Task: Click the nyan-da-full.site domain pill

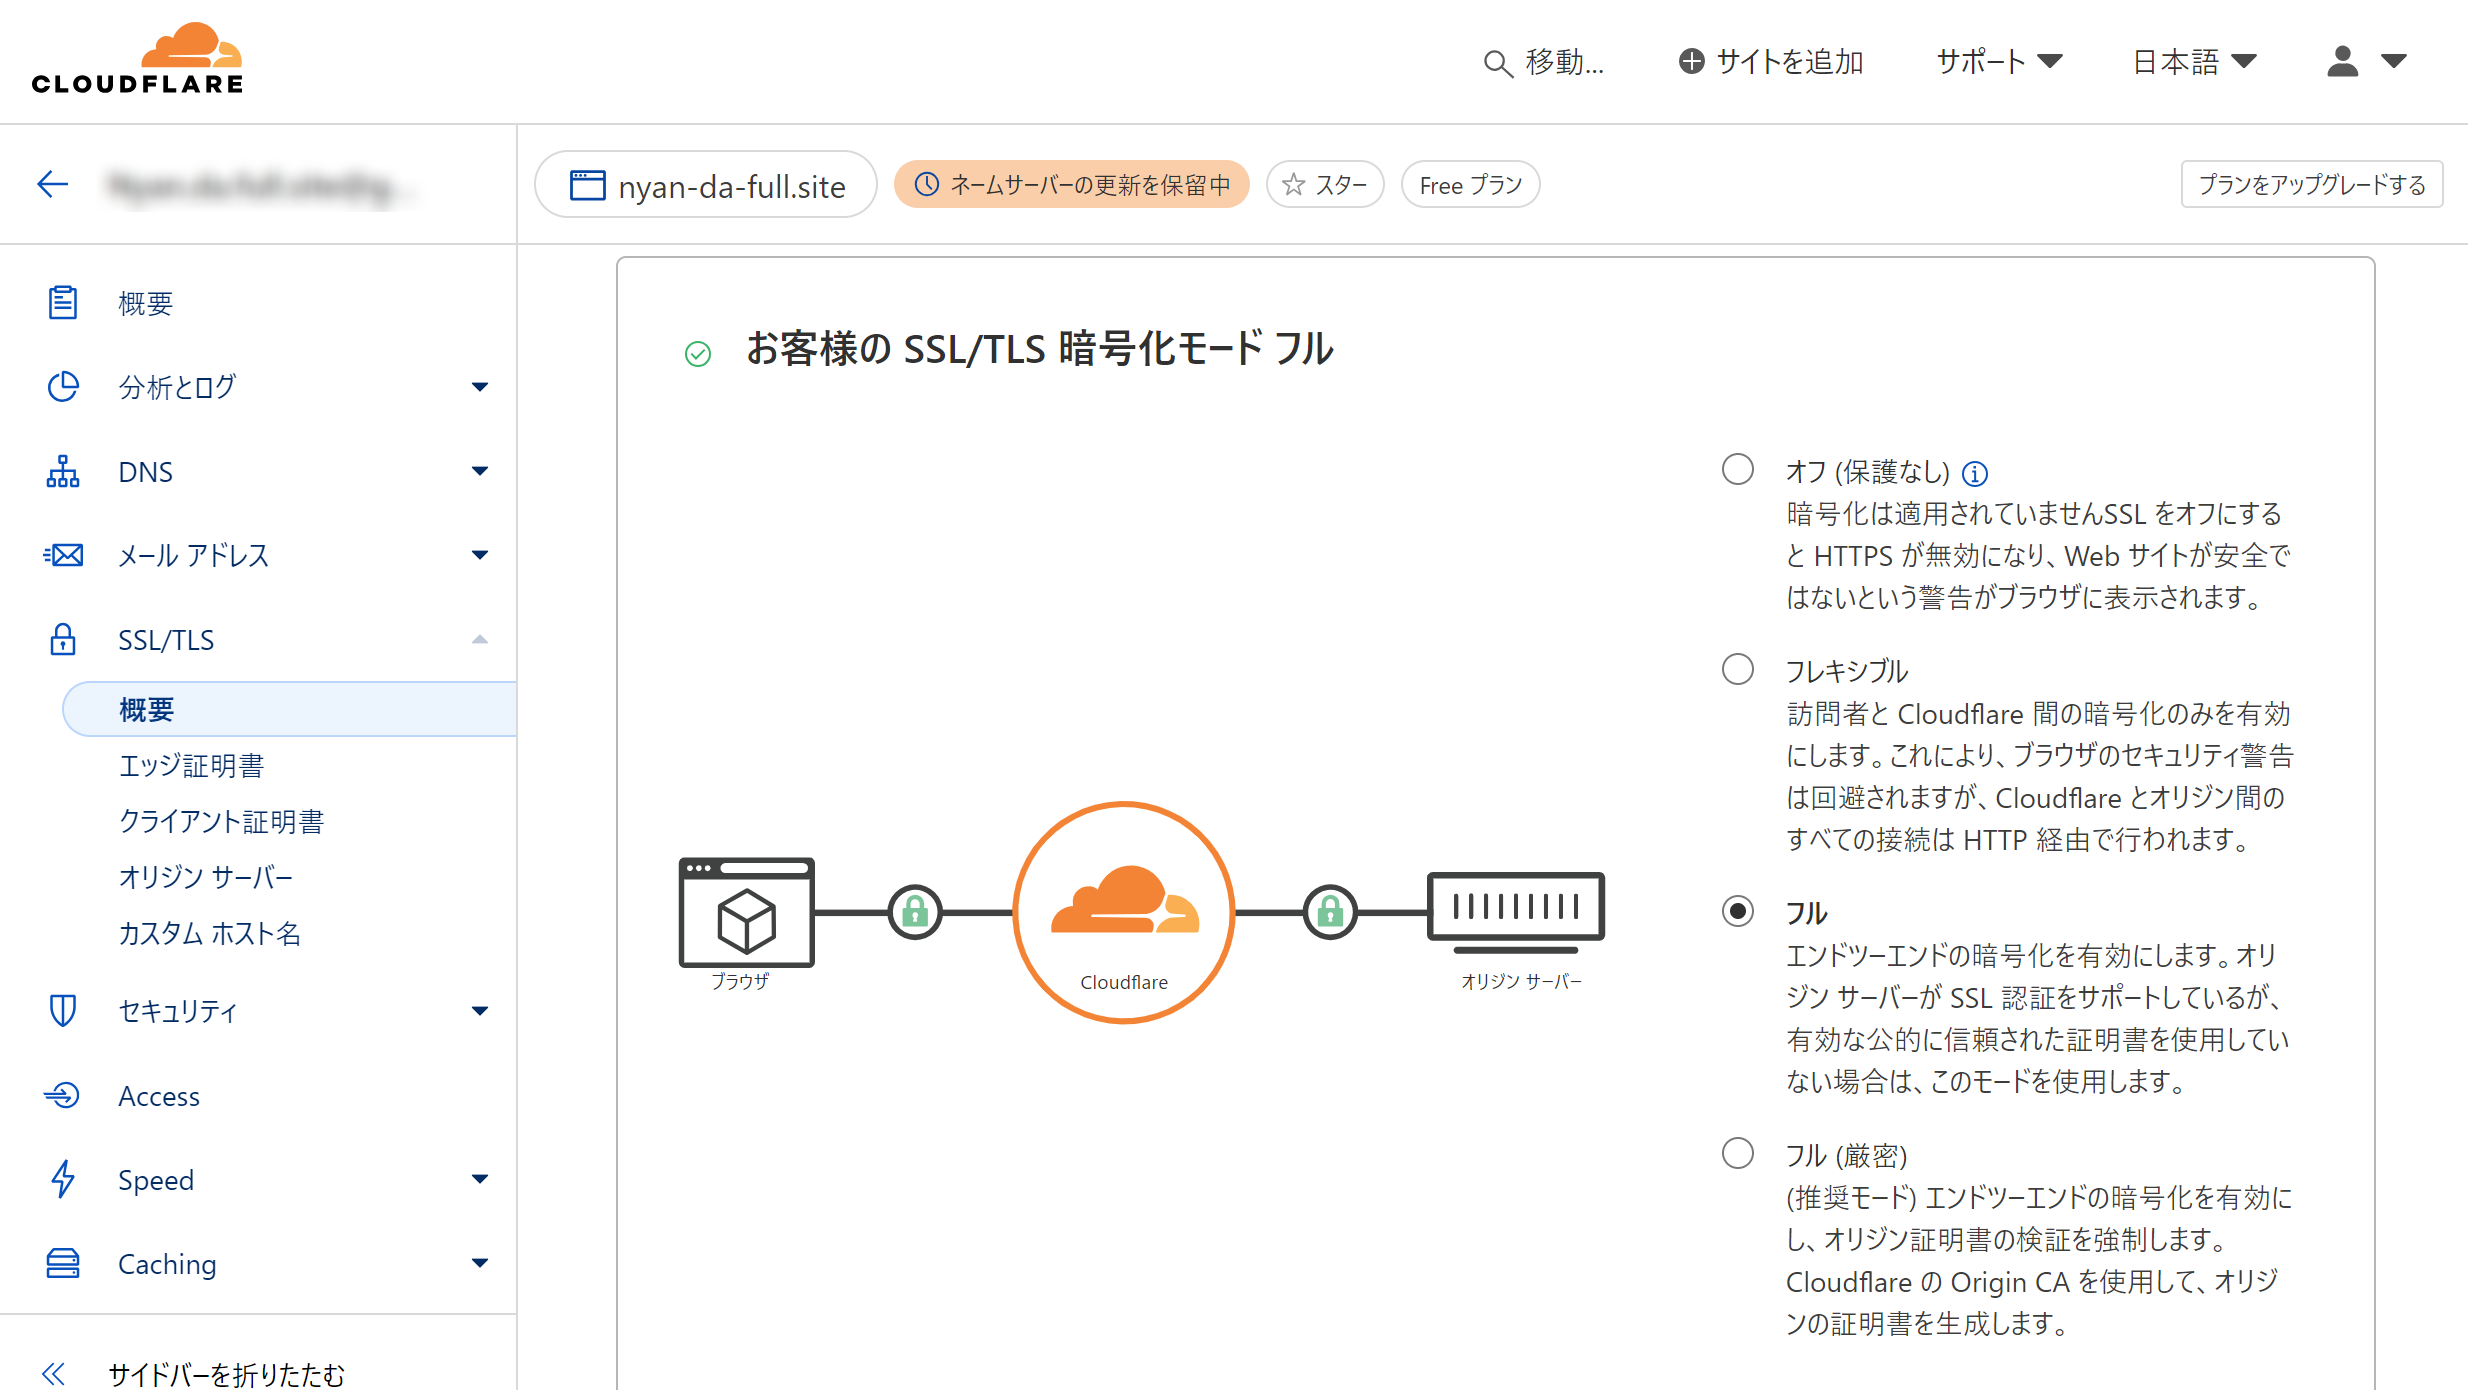Action: point(706,185)
